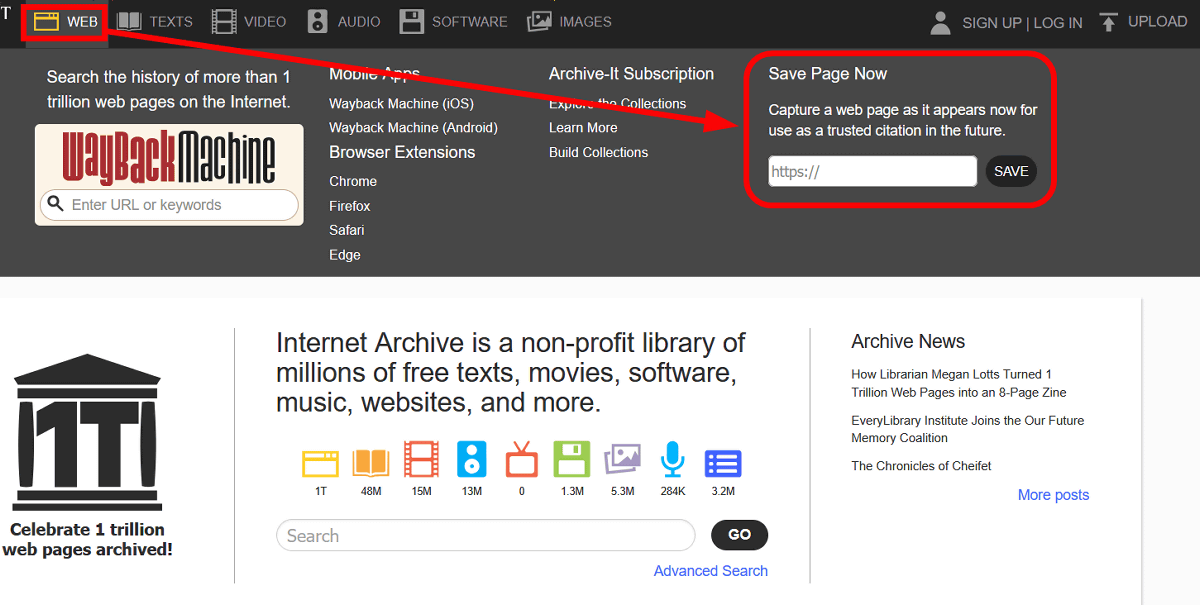Image resolution: width=1200 pixels, height=605 pixels.
Task: Click the green software floppy disk icon
Action: pyautogui.click(x=572, y=462)
